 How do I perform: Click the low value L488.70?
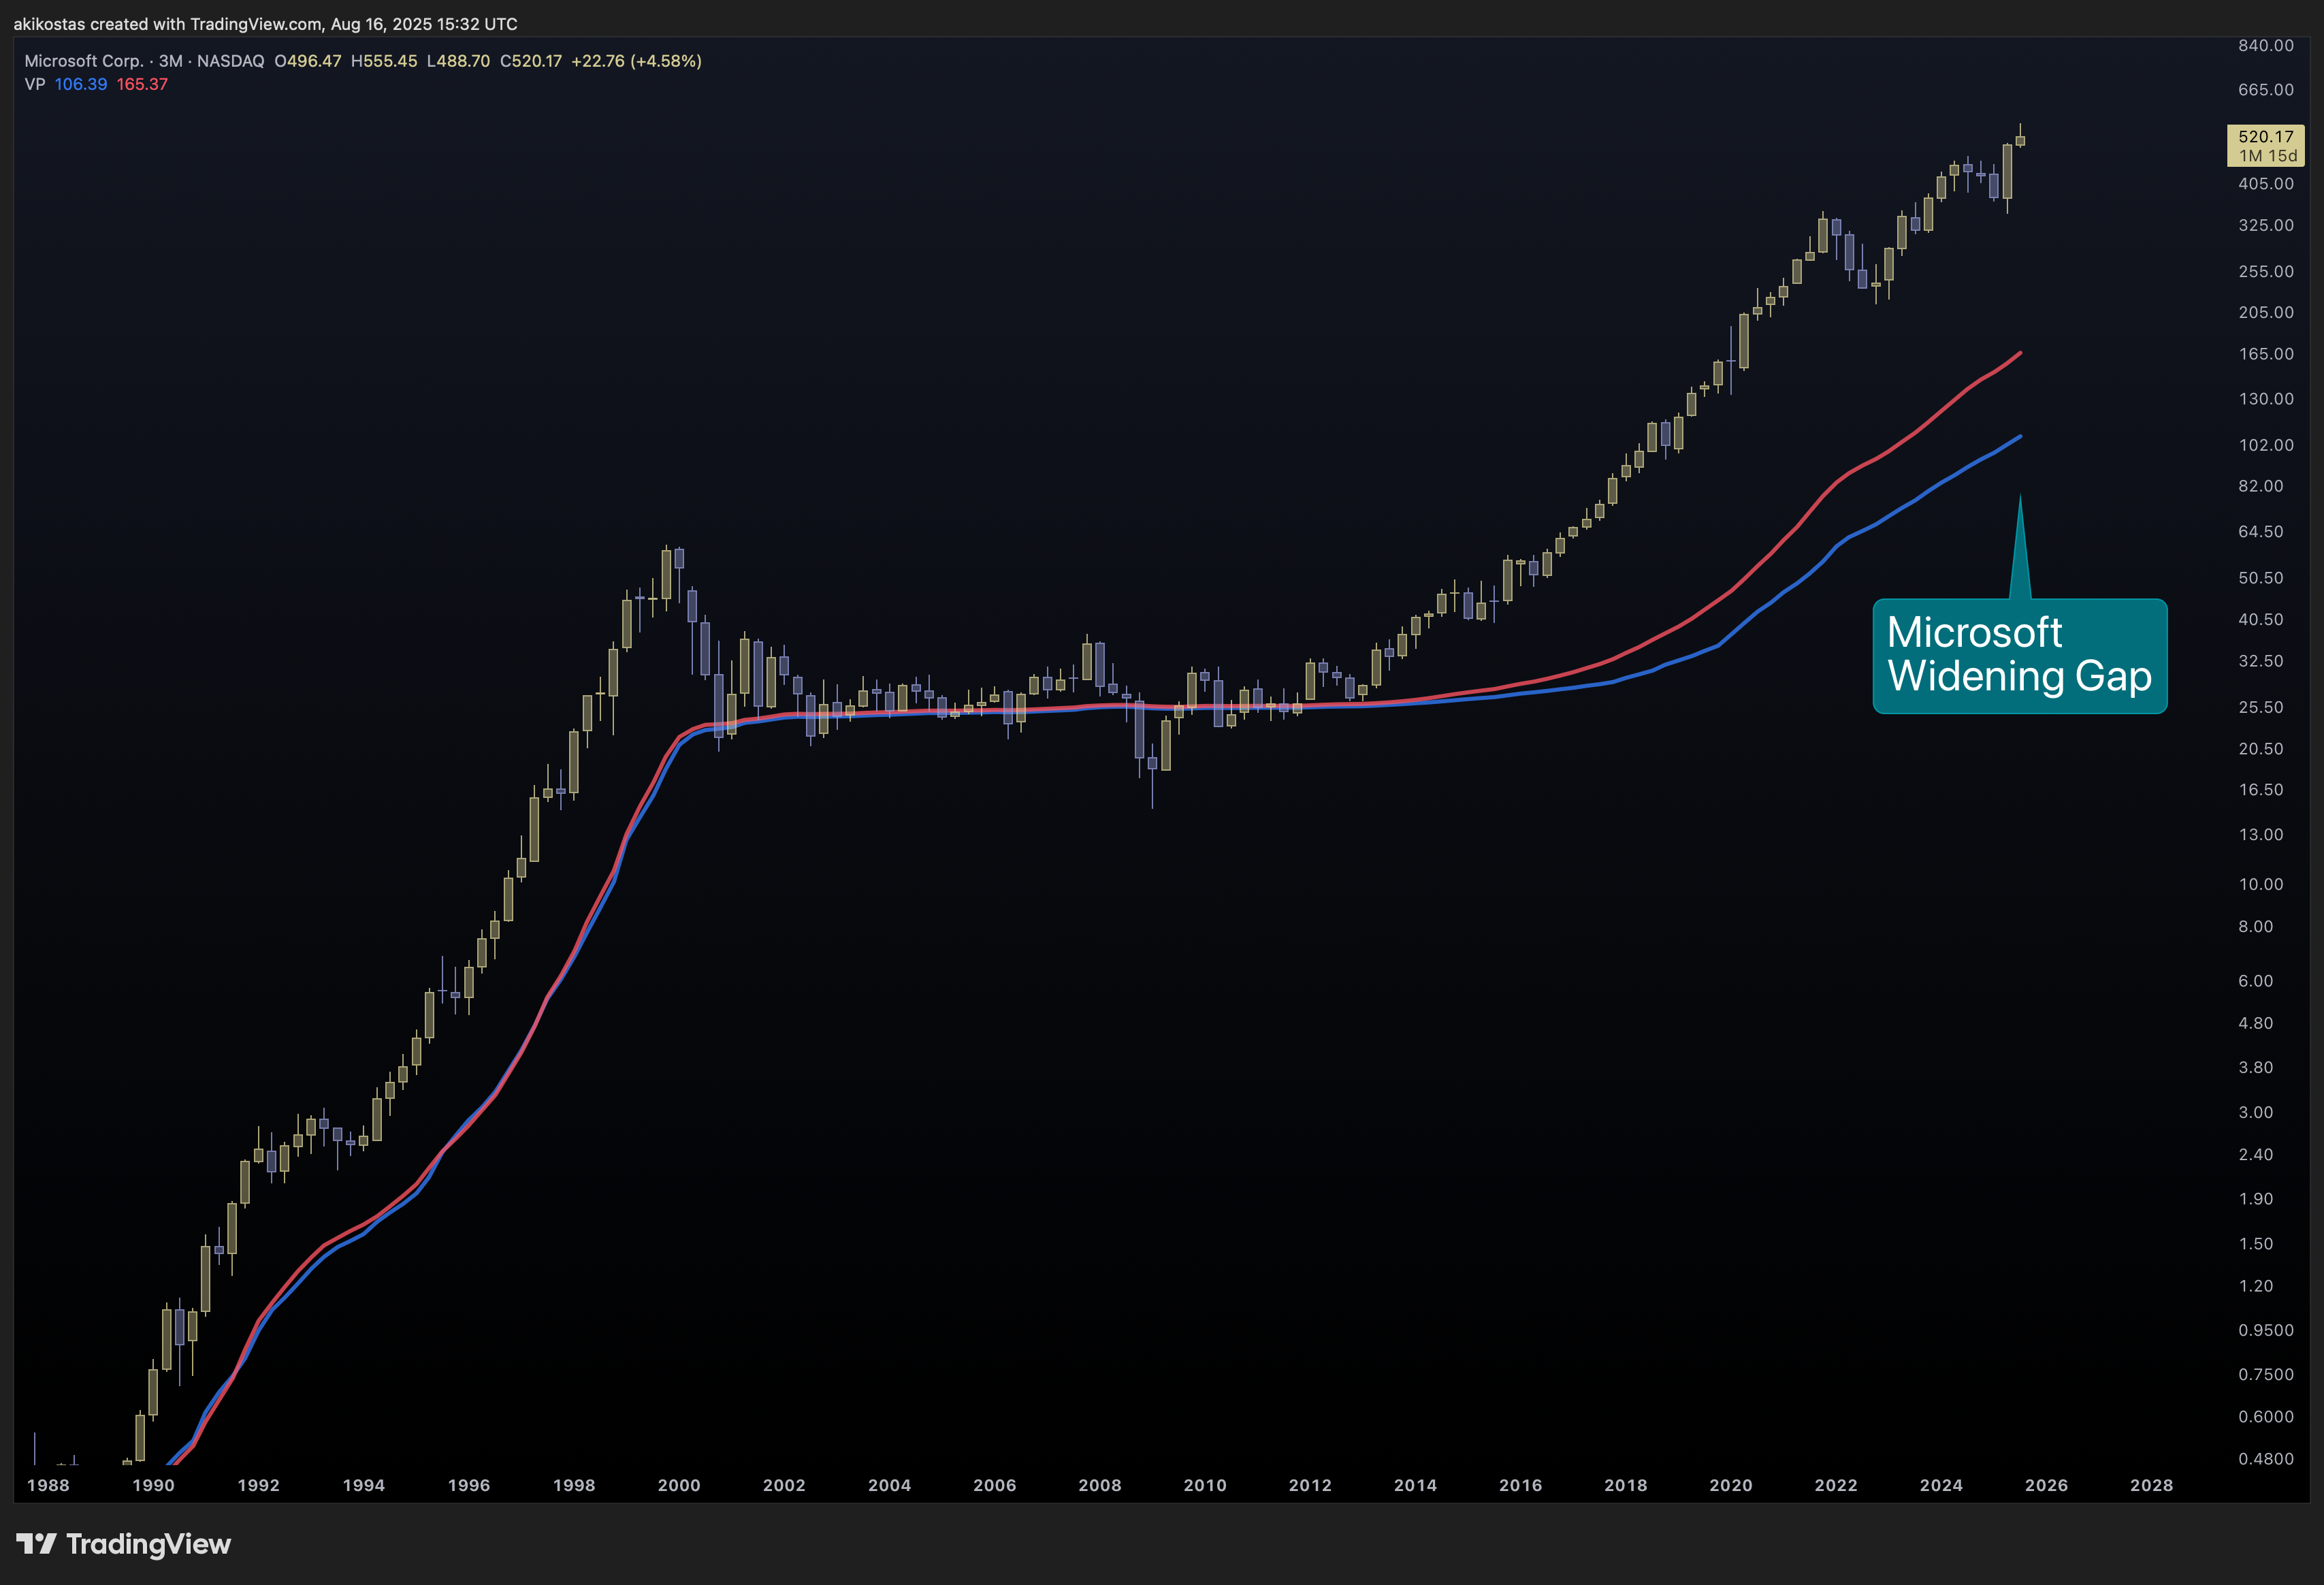click(458, 61)
